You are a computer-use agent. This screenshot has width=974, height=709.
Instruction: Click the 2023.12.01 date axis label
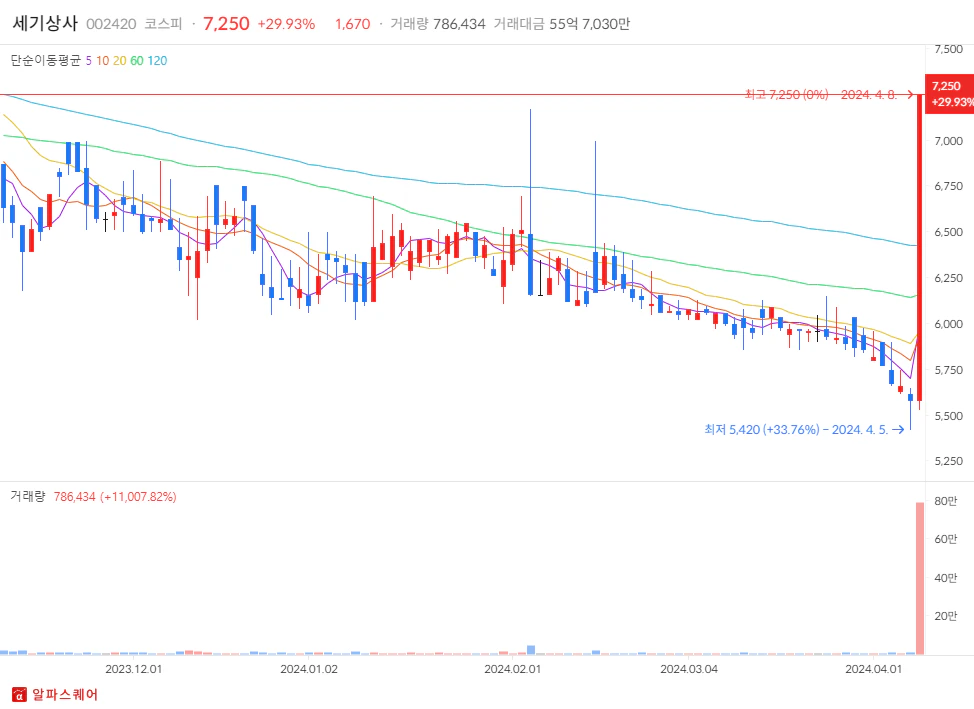point(134,669)
